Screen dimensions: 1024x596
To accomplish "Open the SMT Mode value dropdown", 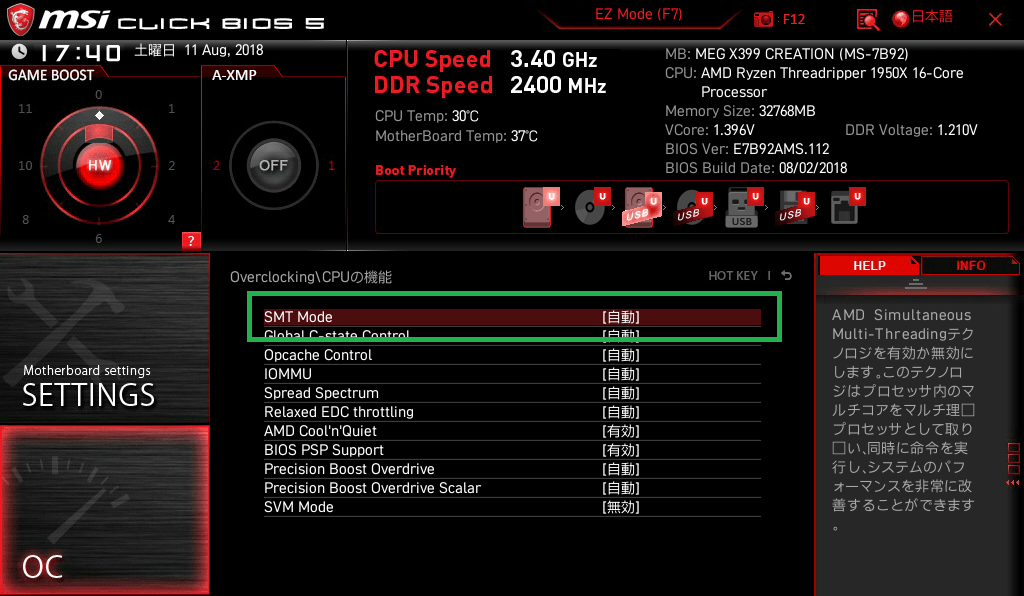I will click(620, 317).
